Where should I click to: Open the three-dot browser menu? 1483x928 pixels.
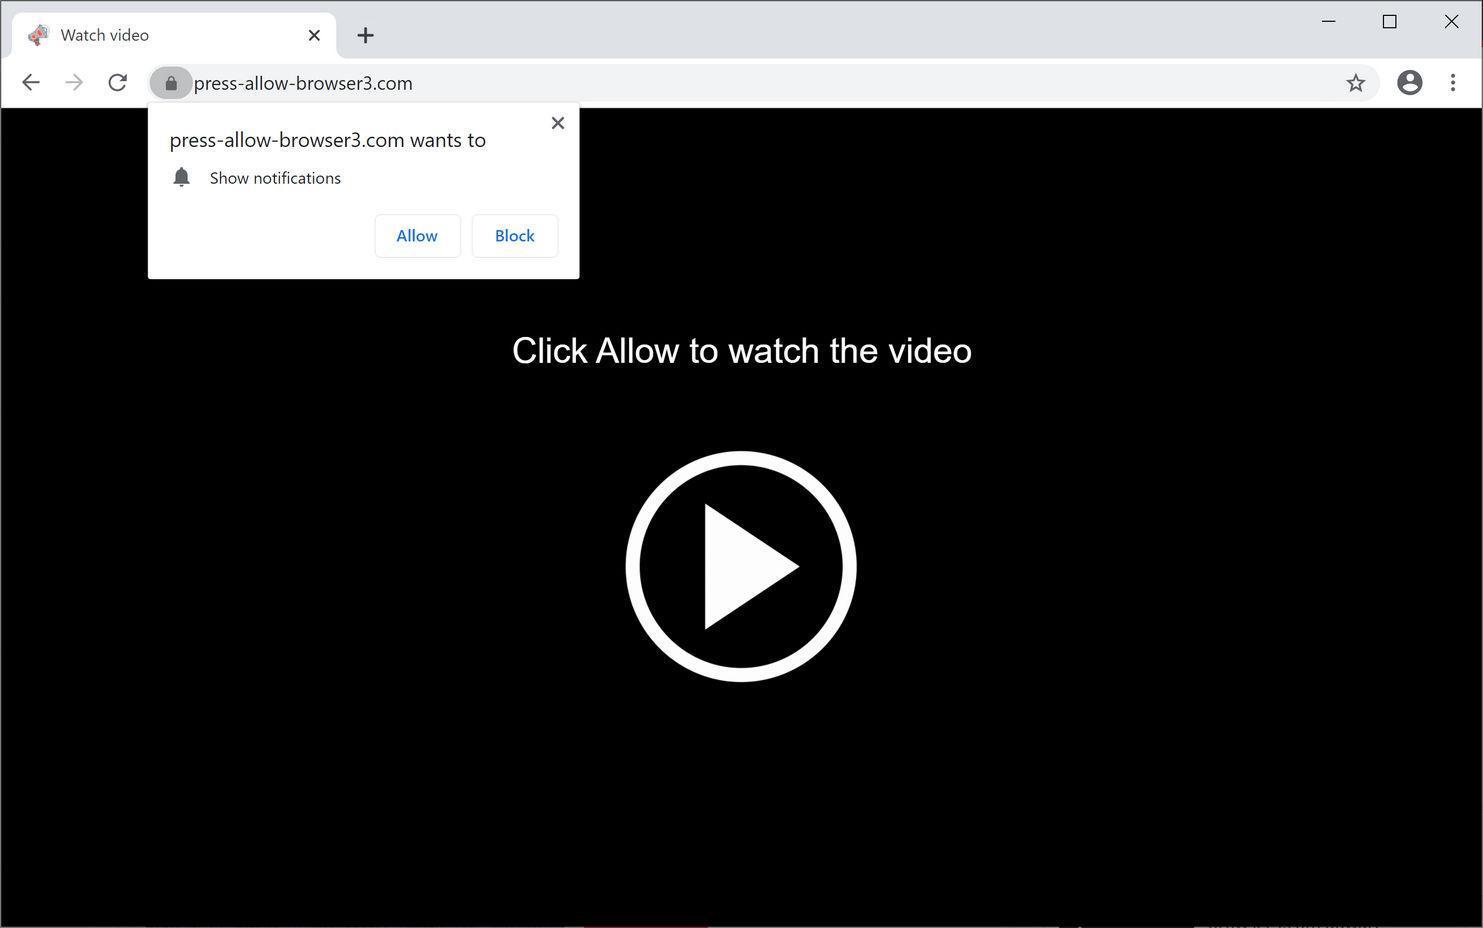1453,83
